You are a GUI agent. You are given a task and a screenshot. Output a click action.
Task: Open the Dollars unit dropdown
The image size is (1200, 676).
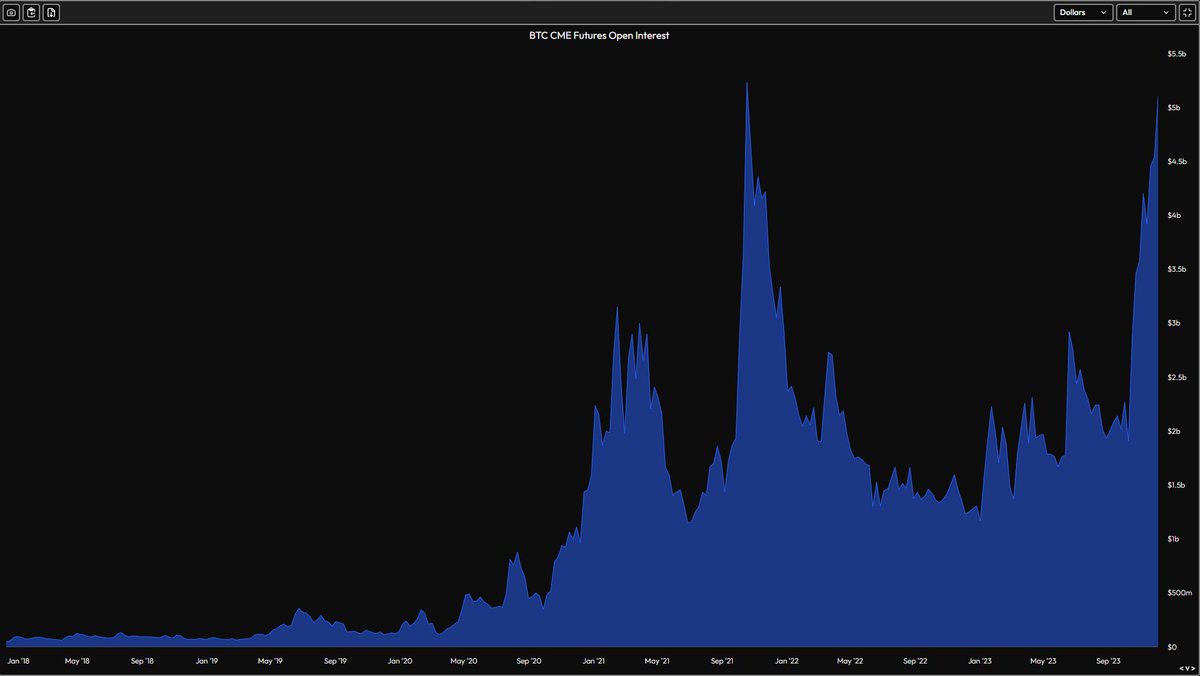[x=1084, y=13]
